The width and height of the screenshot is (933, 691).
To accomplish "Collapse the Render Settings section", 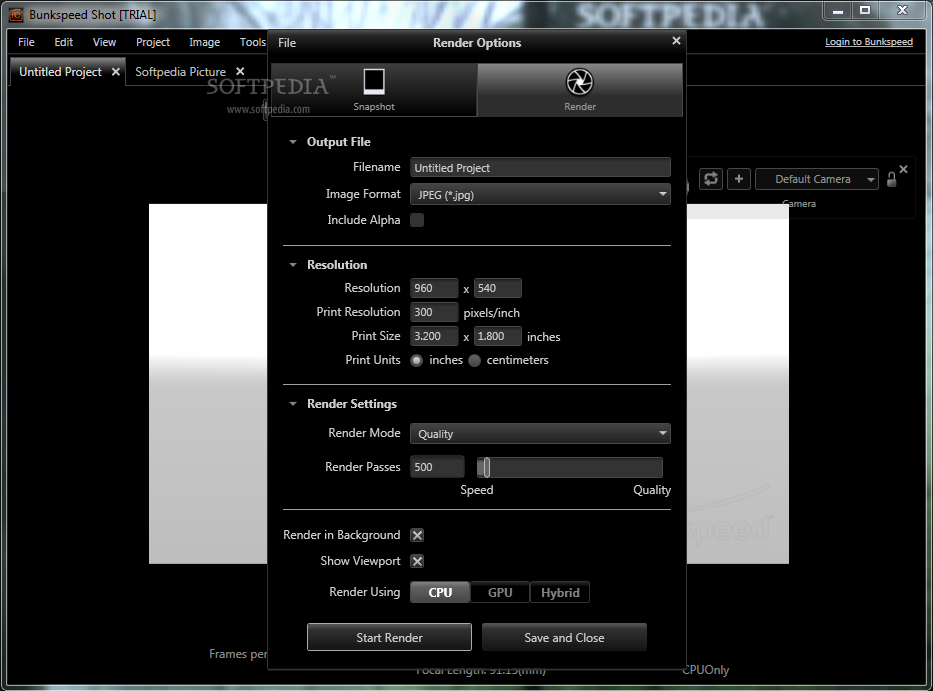I will 293,404.
